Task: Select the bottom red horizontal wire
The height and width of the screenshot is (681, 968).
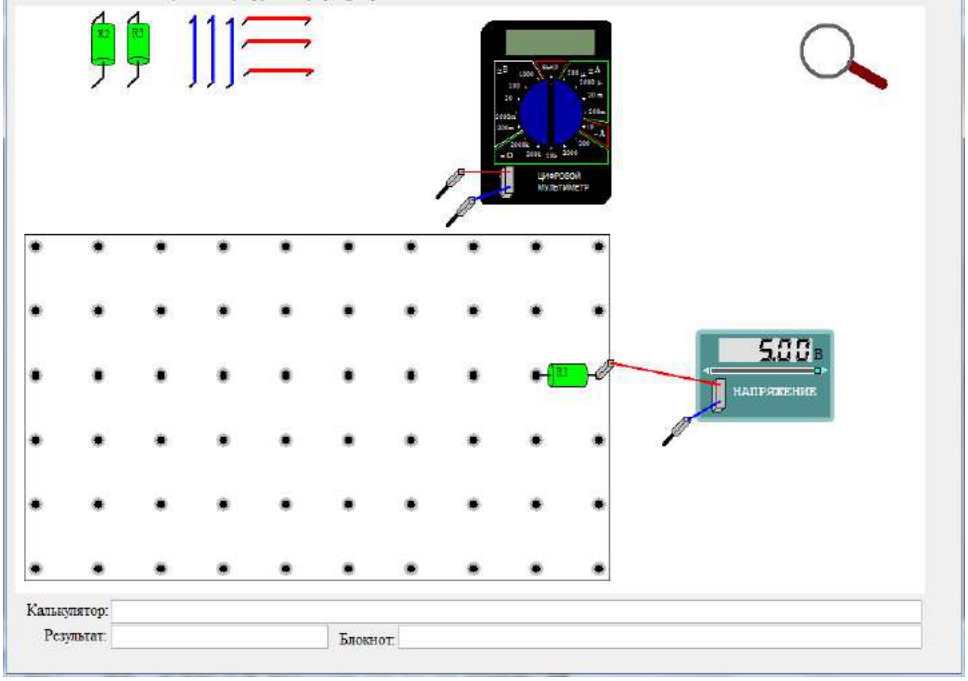Action: coord(278,72)
